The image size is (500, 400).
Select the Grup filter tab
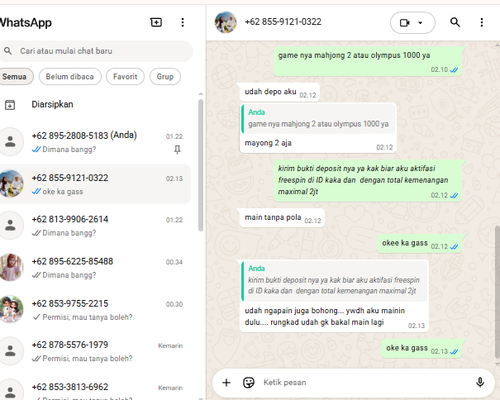click(x=165, y=77)
